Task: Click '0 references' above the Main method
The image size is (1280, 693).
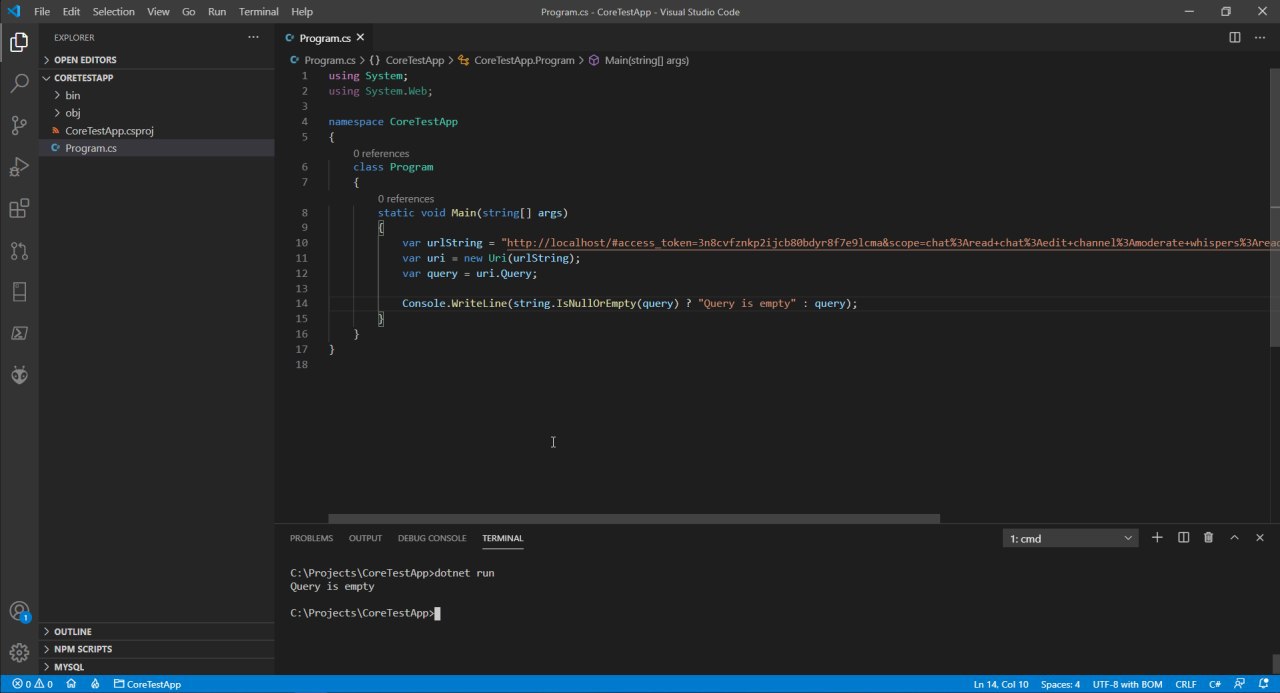Action: click(x=406, y=199)
